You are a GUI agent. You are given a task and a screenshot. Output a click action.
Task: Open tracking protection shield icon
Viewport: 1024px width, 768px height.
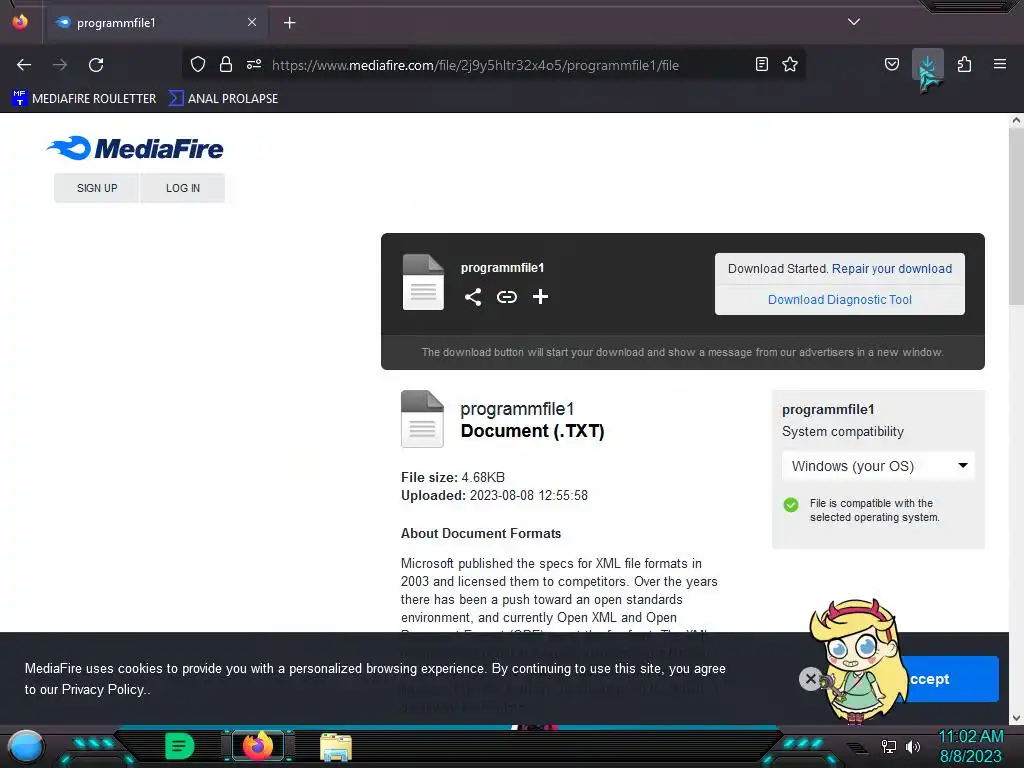[x=198, y=64]
